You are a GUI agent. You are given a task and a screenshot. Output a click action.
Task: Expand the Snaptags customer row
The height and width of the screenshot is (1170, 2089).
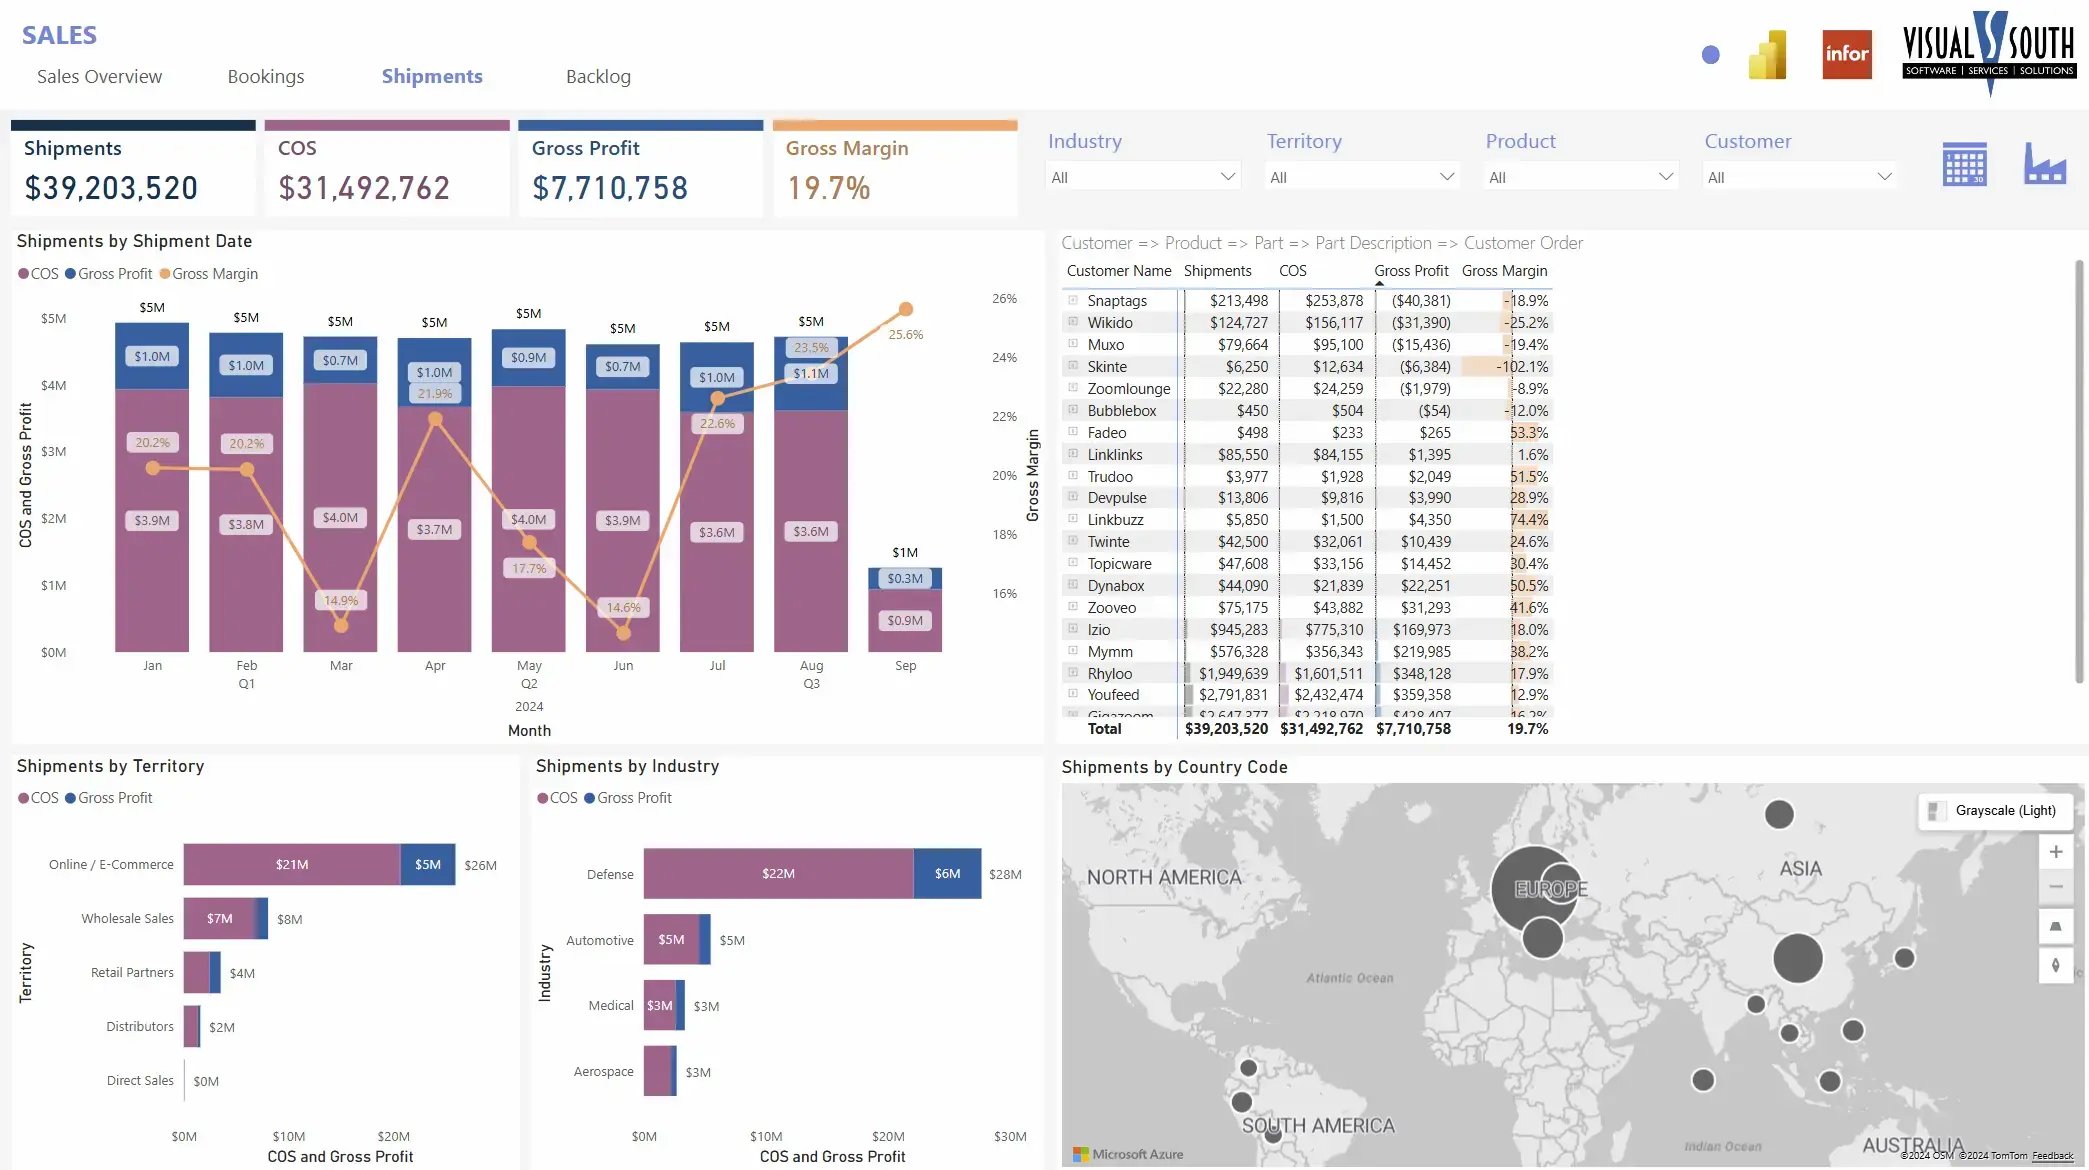[x=1073, y=300]
